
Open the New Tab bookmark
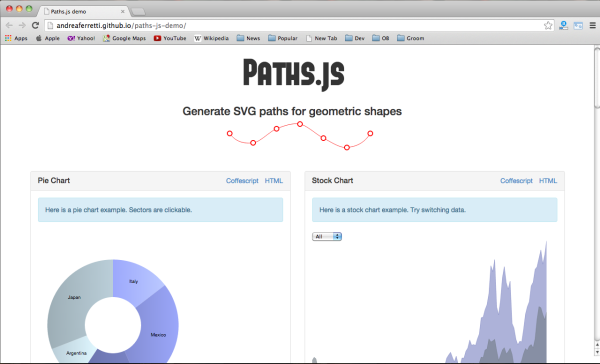coord(321,38)
